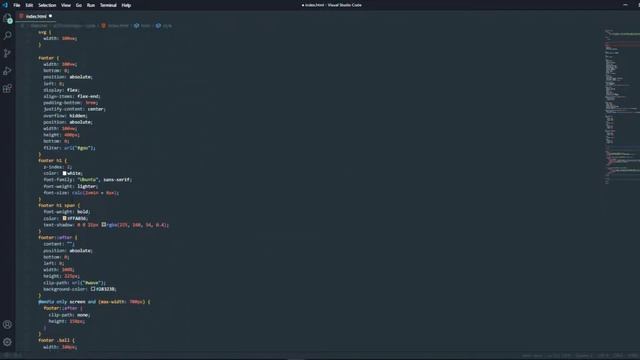Screen dimensions: 640x360
Task: Click the style symbol icon in breadcrumb
Action: click(158, 25)
